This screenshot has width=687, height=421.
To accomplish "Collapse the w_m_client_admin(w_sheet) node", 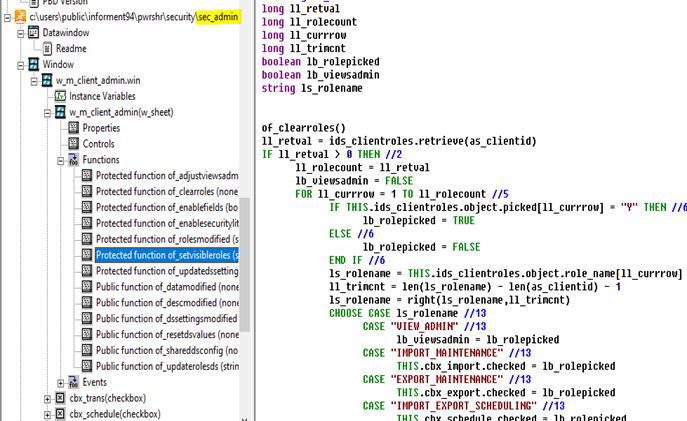I will (x=47, y=113).
